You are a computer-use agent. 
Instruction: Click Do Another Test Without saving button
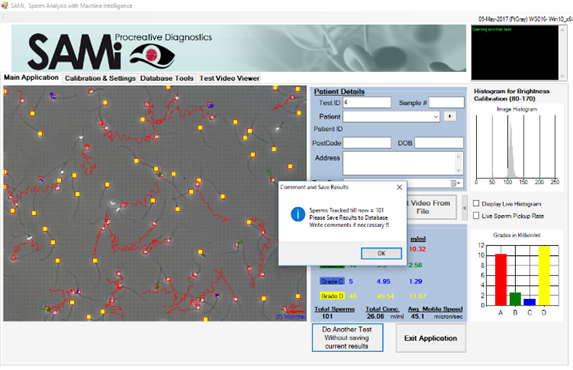347,337
